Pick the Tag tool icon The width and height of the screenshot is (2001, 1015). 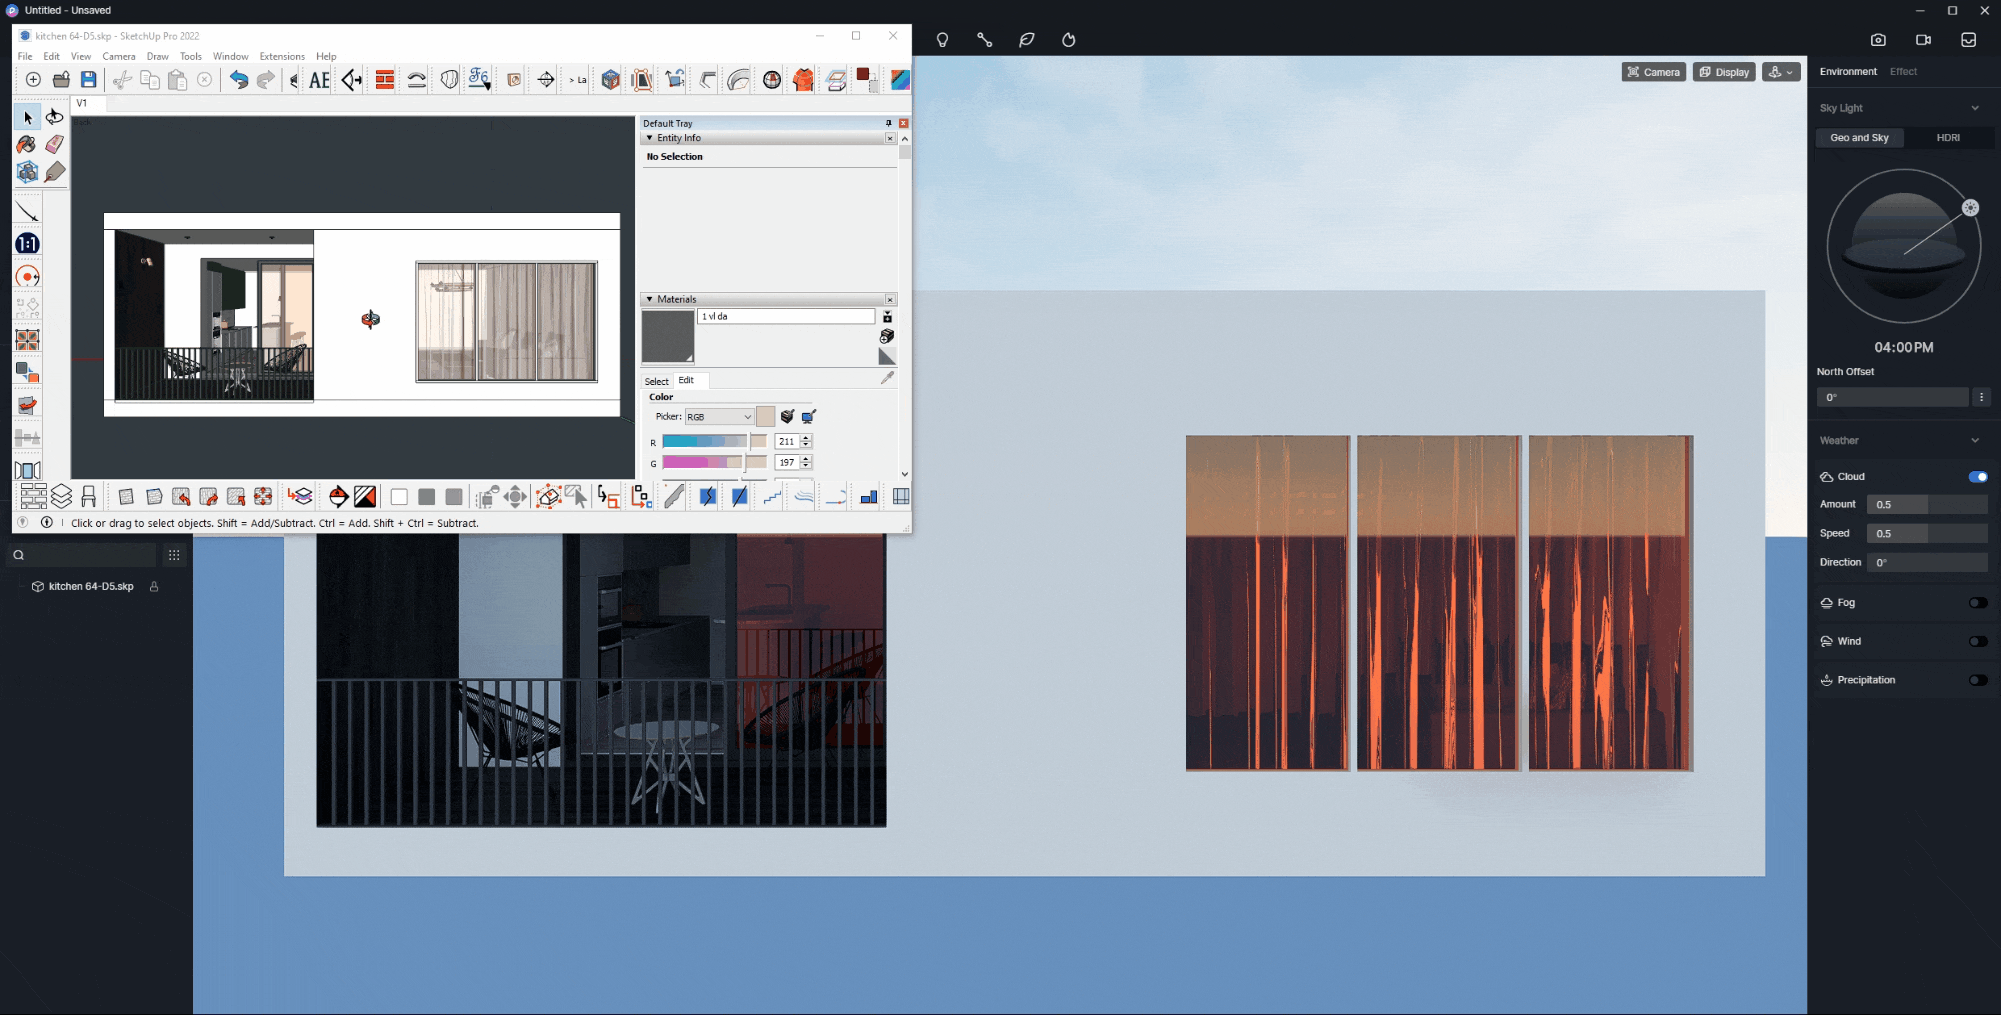coord(55,172)
